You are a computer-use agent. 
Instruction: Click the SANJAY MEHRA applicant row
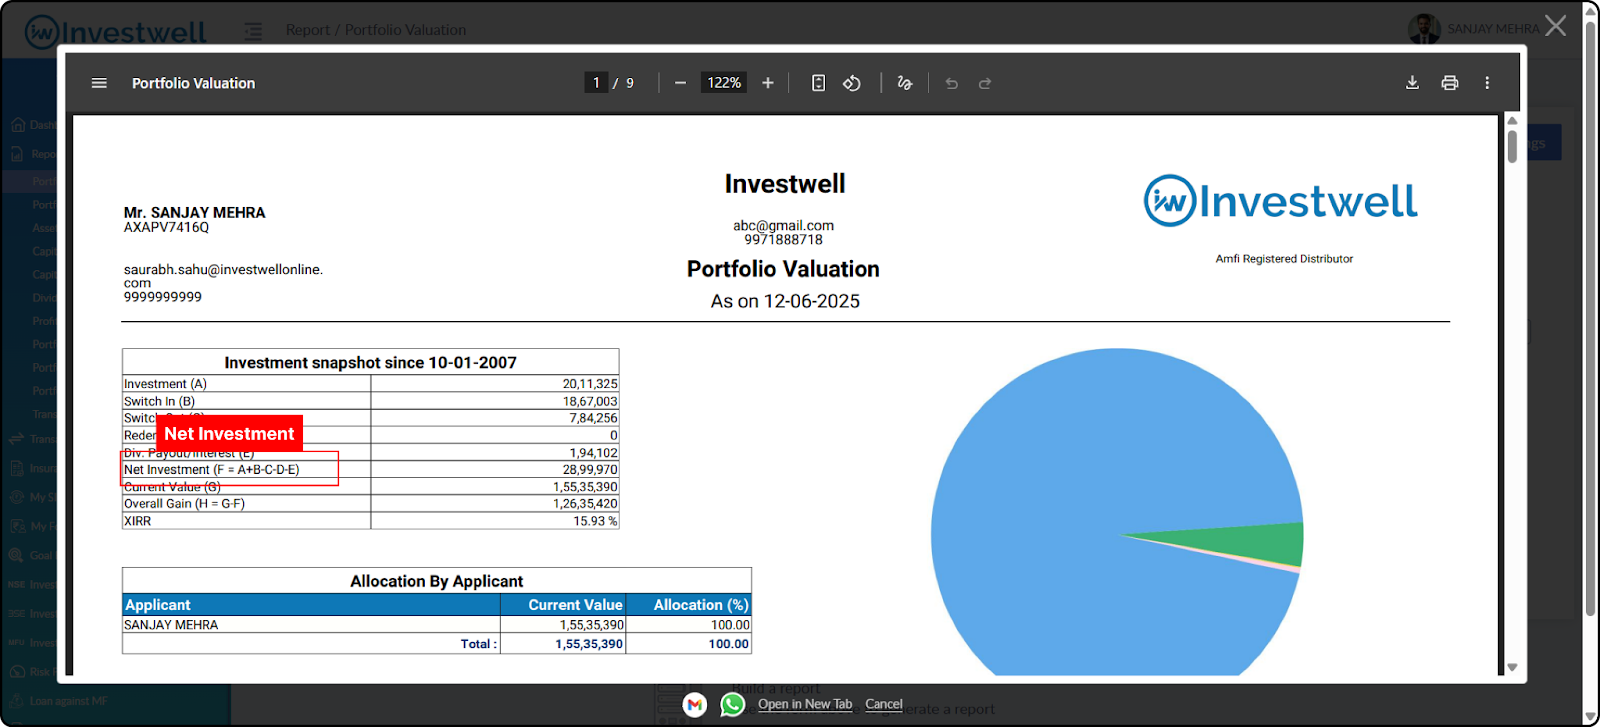(x=436, y=625)
